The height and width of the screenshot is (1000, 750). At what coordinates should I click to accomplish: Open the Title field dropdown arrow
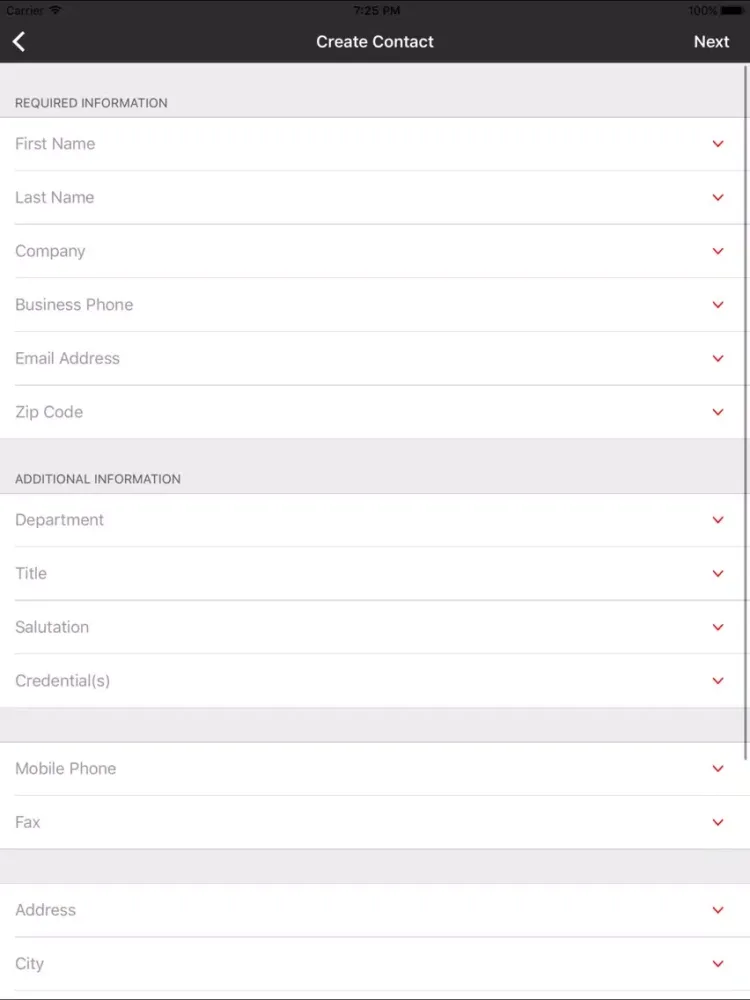[x=717, y=573]
